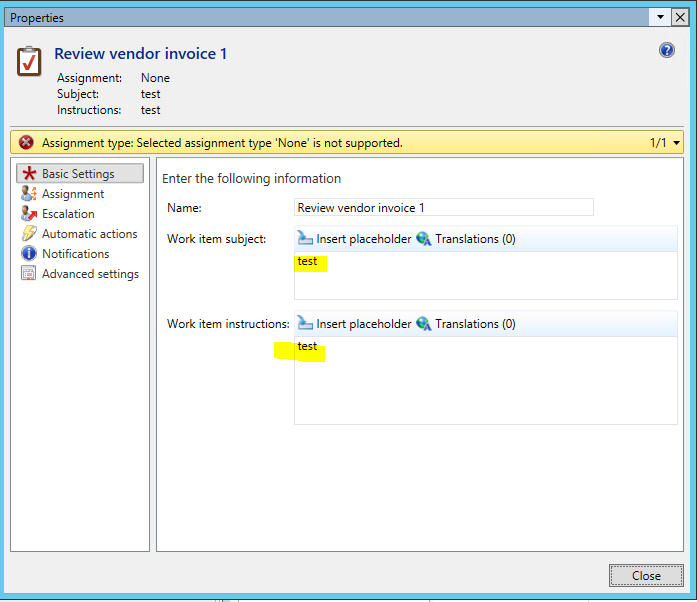The width and height of the screenshot is (697, 602).
Task: Click Translations globe icon for work item instructions
Action: (x=423, y=324)
